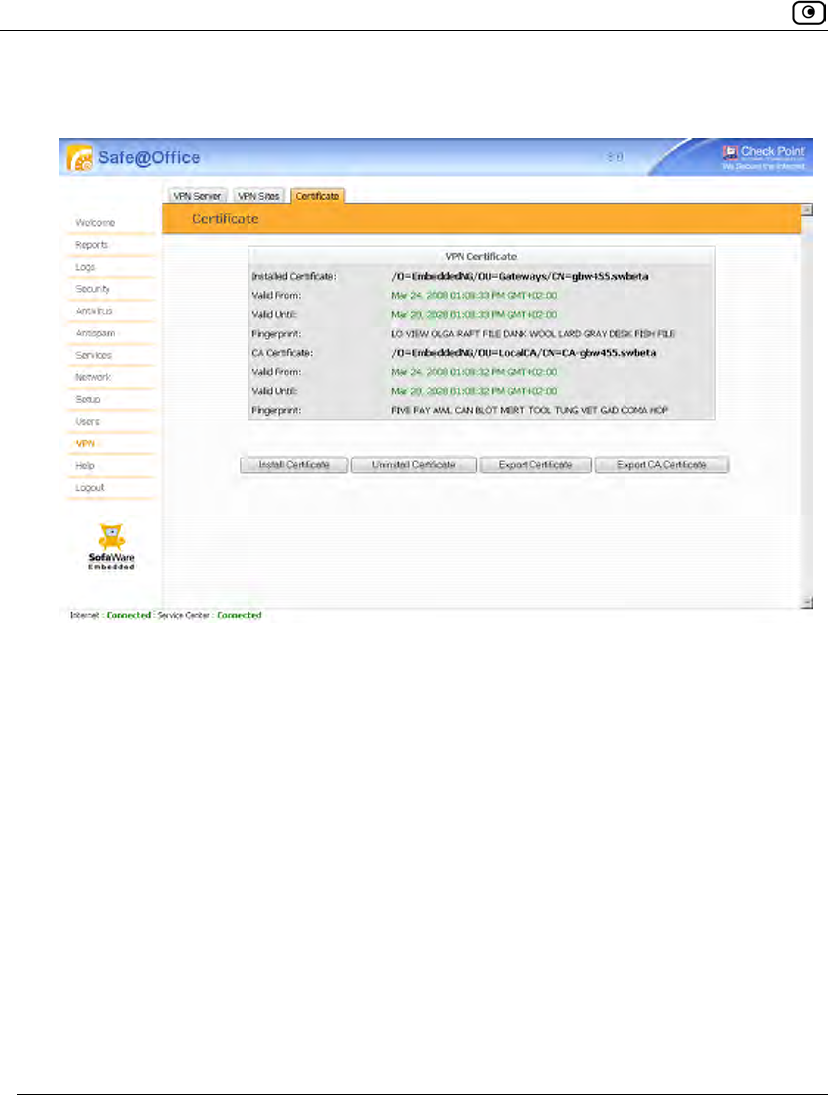Viewport: 828px width, 1095px height.
Task: Click the SofaWare Embedded logo
Action: tap(111, 547)
